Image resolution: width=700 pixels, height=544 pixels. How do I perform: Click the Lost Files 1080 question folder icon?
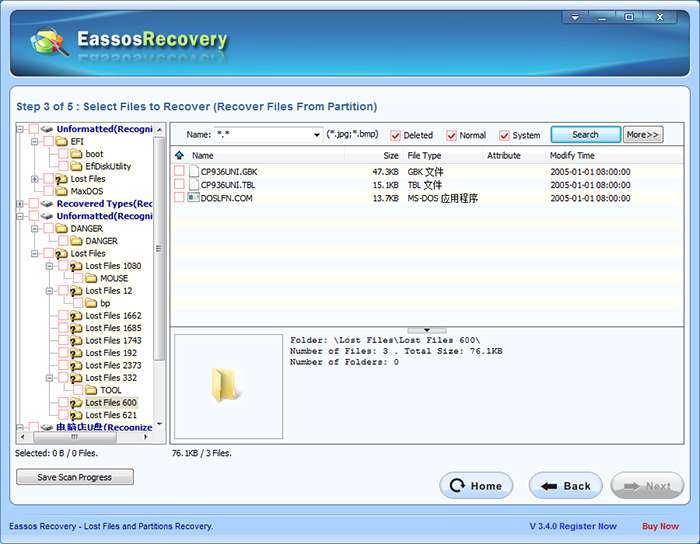click(76, 266)
